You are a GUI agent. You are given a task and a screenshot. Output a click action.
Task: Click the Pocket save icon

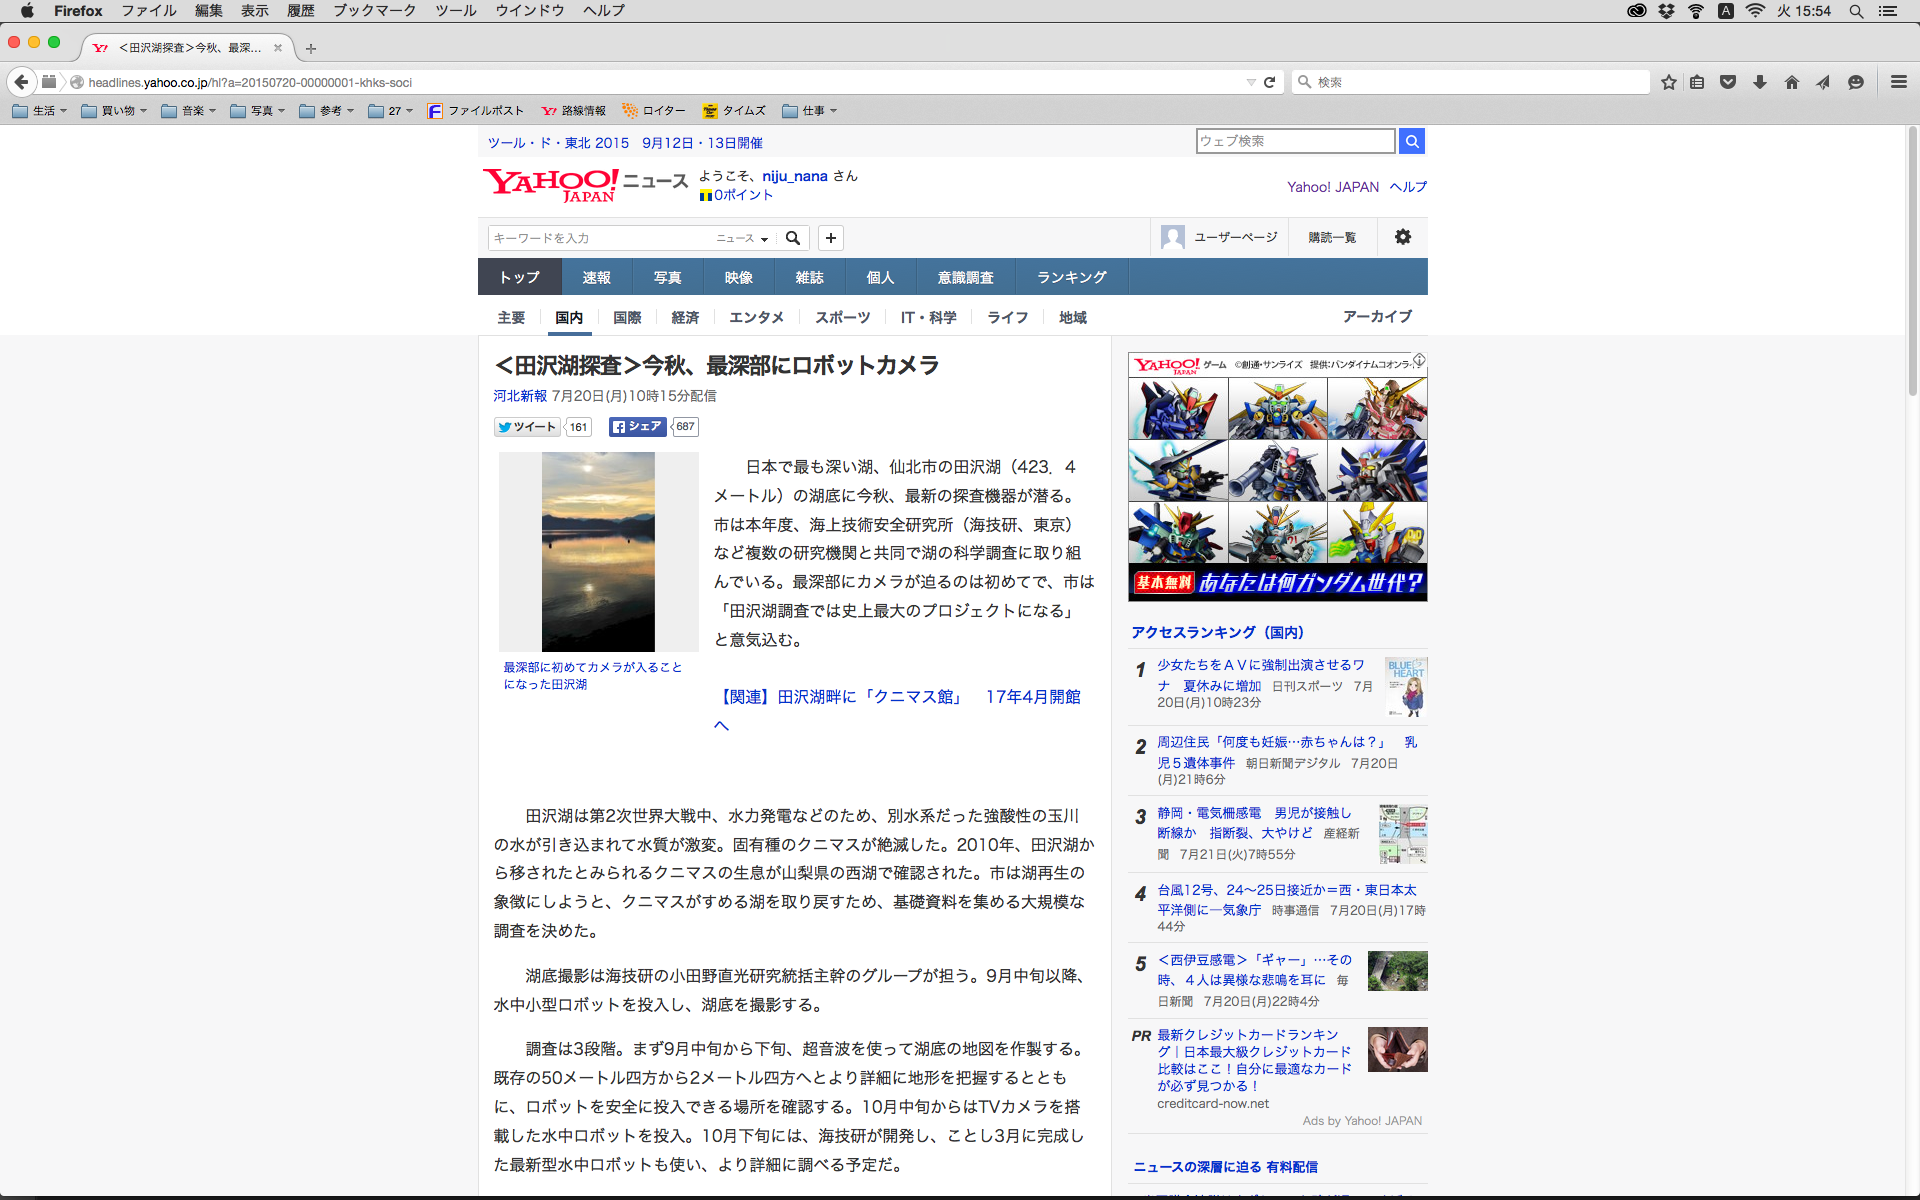coord(1728,82)
